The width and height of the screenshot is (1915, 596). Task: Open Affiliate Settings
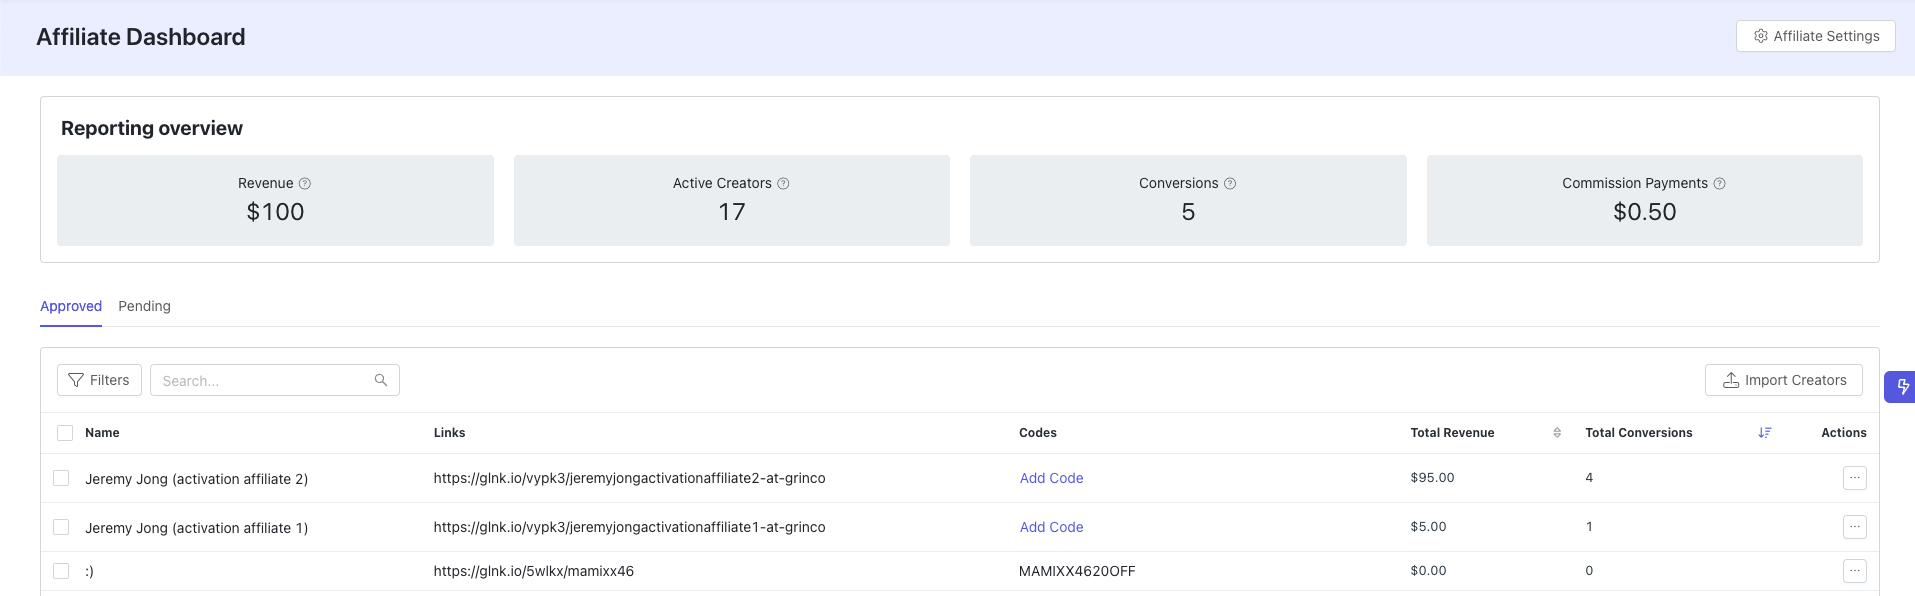pyautogui.click(x=1815, y=36)
